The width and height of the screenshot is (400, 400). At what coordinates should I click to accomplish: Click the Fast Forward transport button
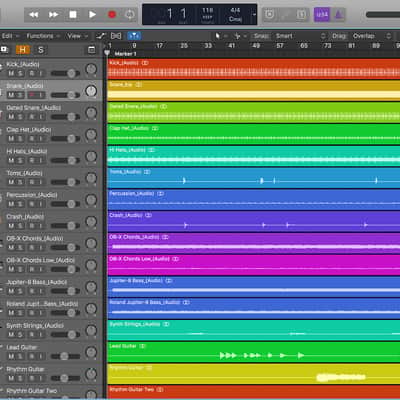click(53, 15)
